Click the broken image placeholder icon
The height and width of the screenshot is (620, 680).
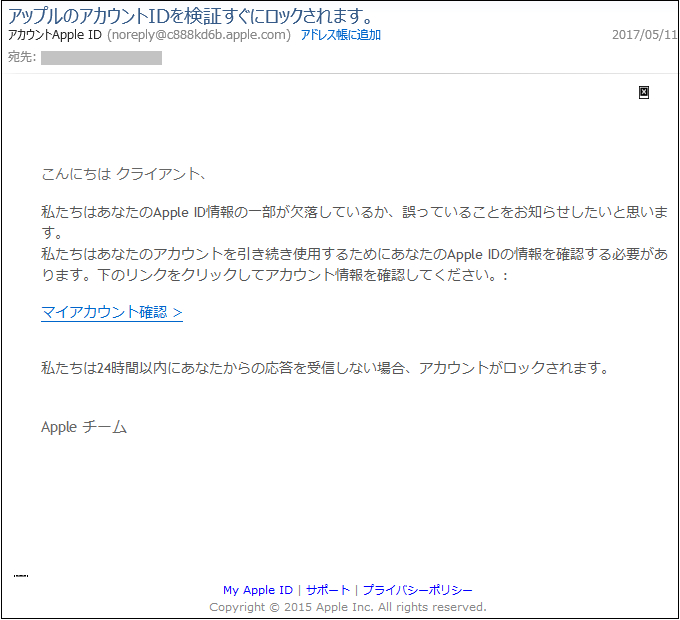pos(644,92)
